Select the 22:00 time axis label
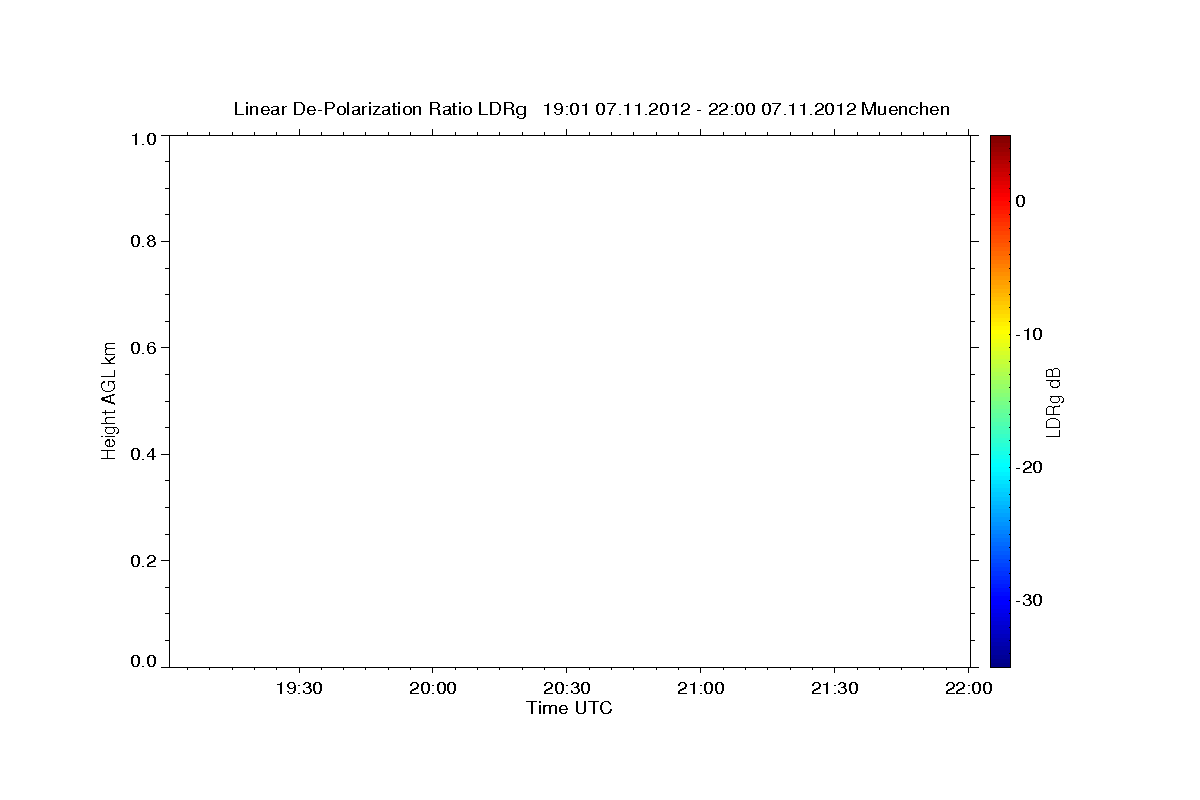1200x800 pixels. [x=969, y=689]
